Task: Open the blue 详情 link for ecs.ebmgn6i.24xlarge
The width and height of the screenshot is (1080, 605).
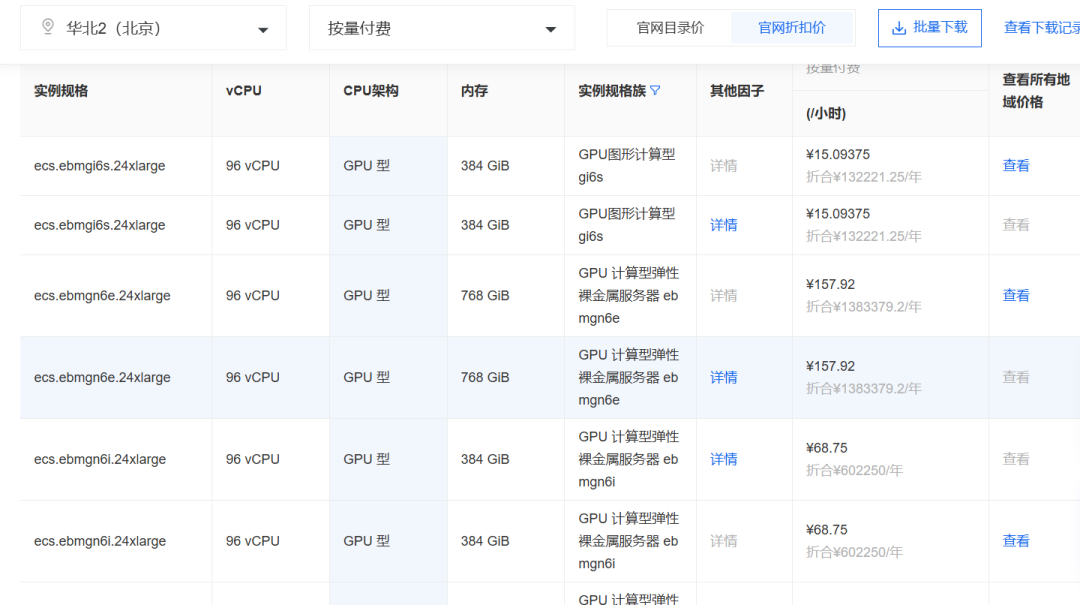Action: pos(723,460)
